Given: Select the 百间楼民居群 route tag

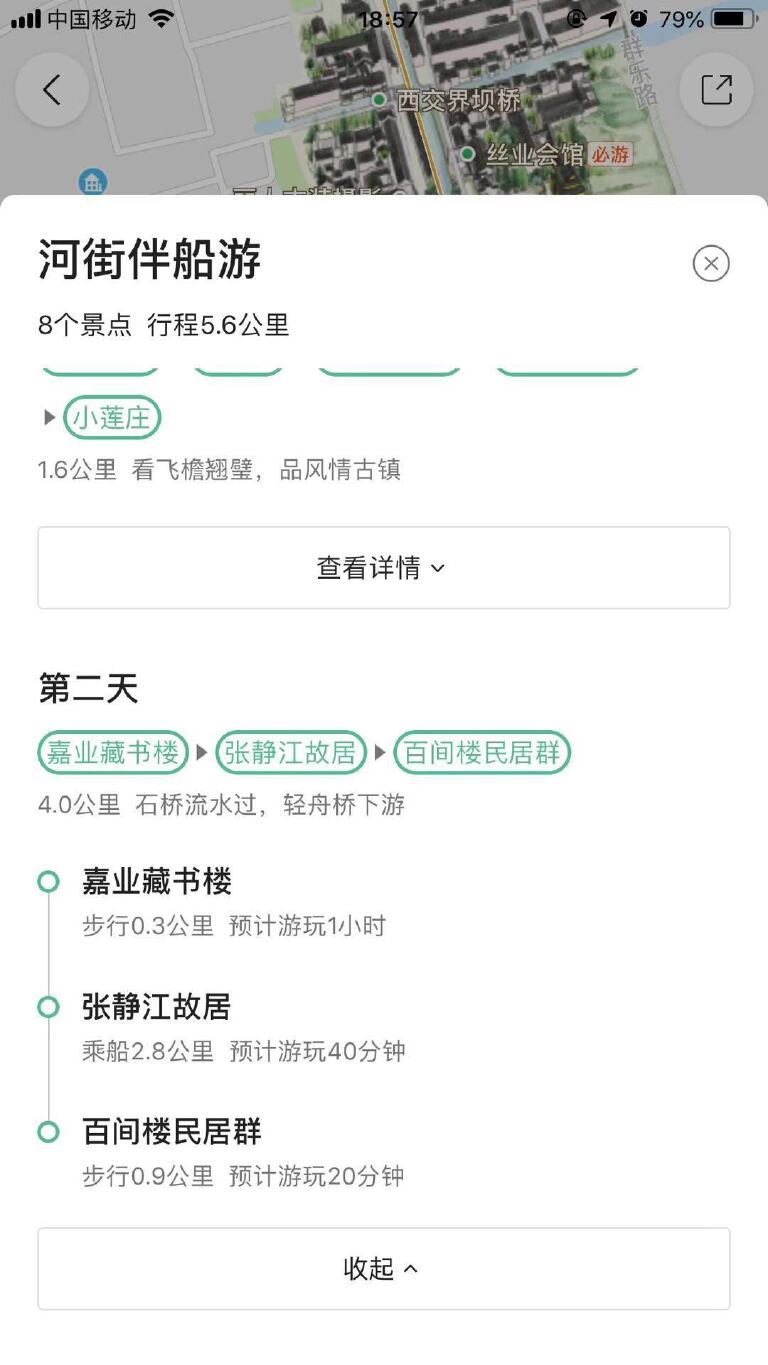Looking at the screenshot, I should point(482,753).
